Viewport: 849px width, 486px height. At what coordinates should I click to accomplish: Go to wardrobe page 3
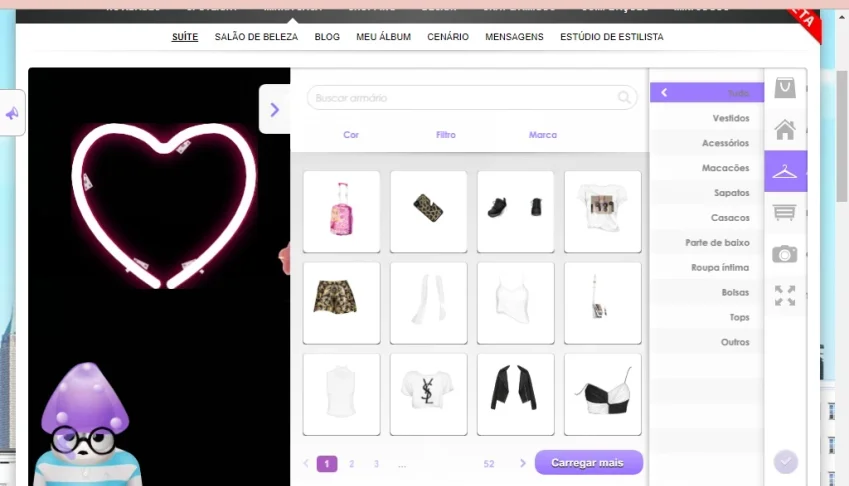click(376, 464)
